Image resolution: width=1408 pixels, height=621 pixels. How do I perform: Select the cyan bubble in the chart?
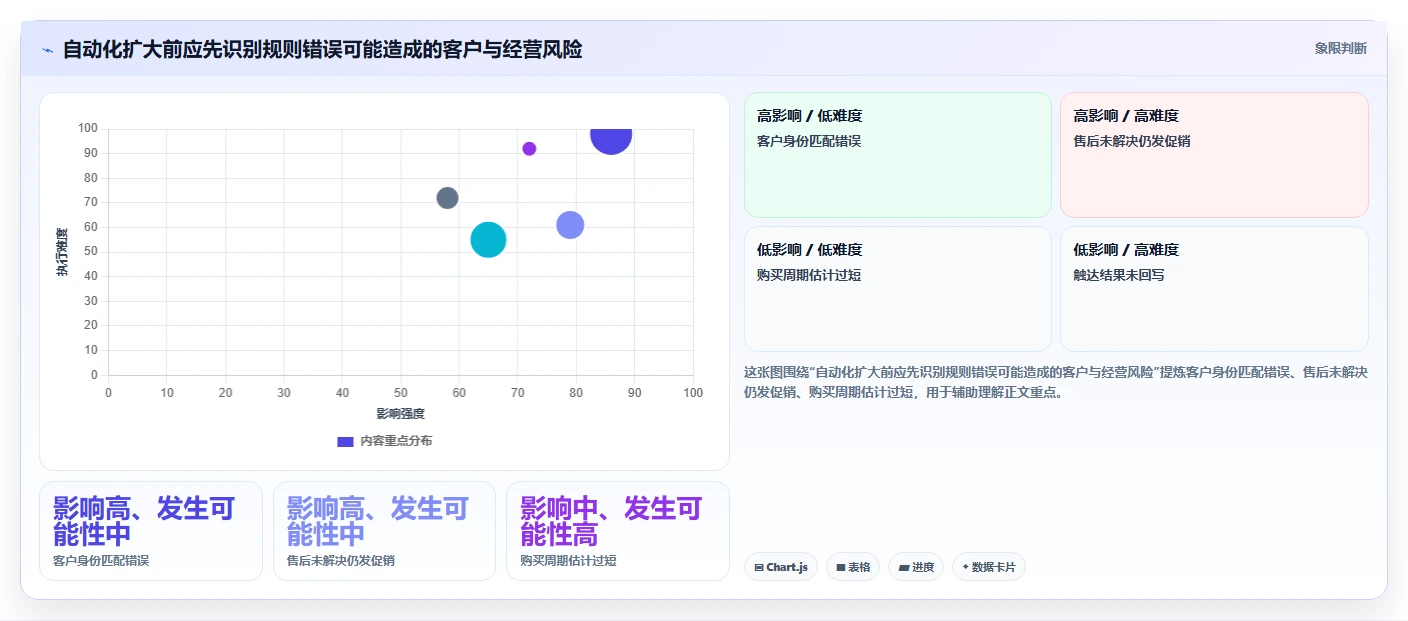pos(488,240)
